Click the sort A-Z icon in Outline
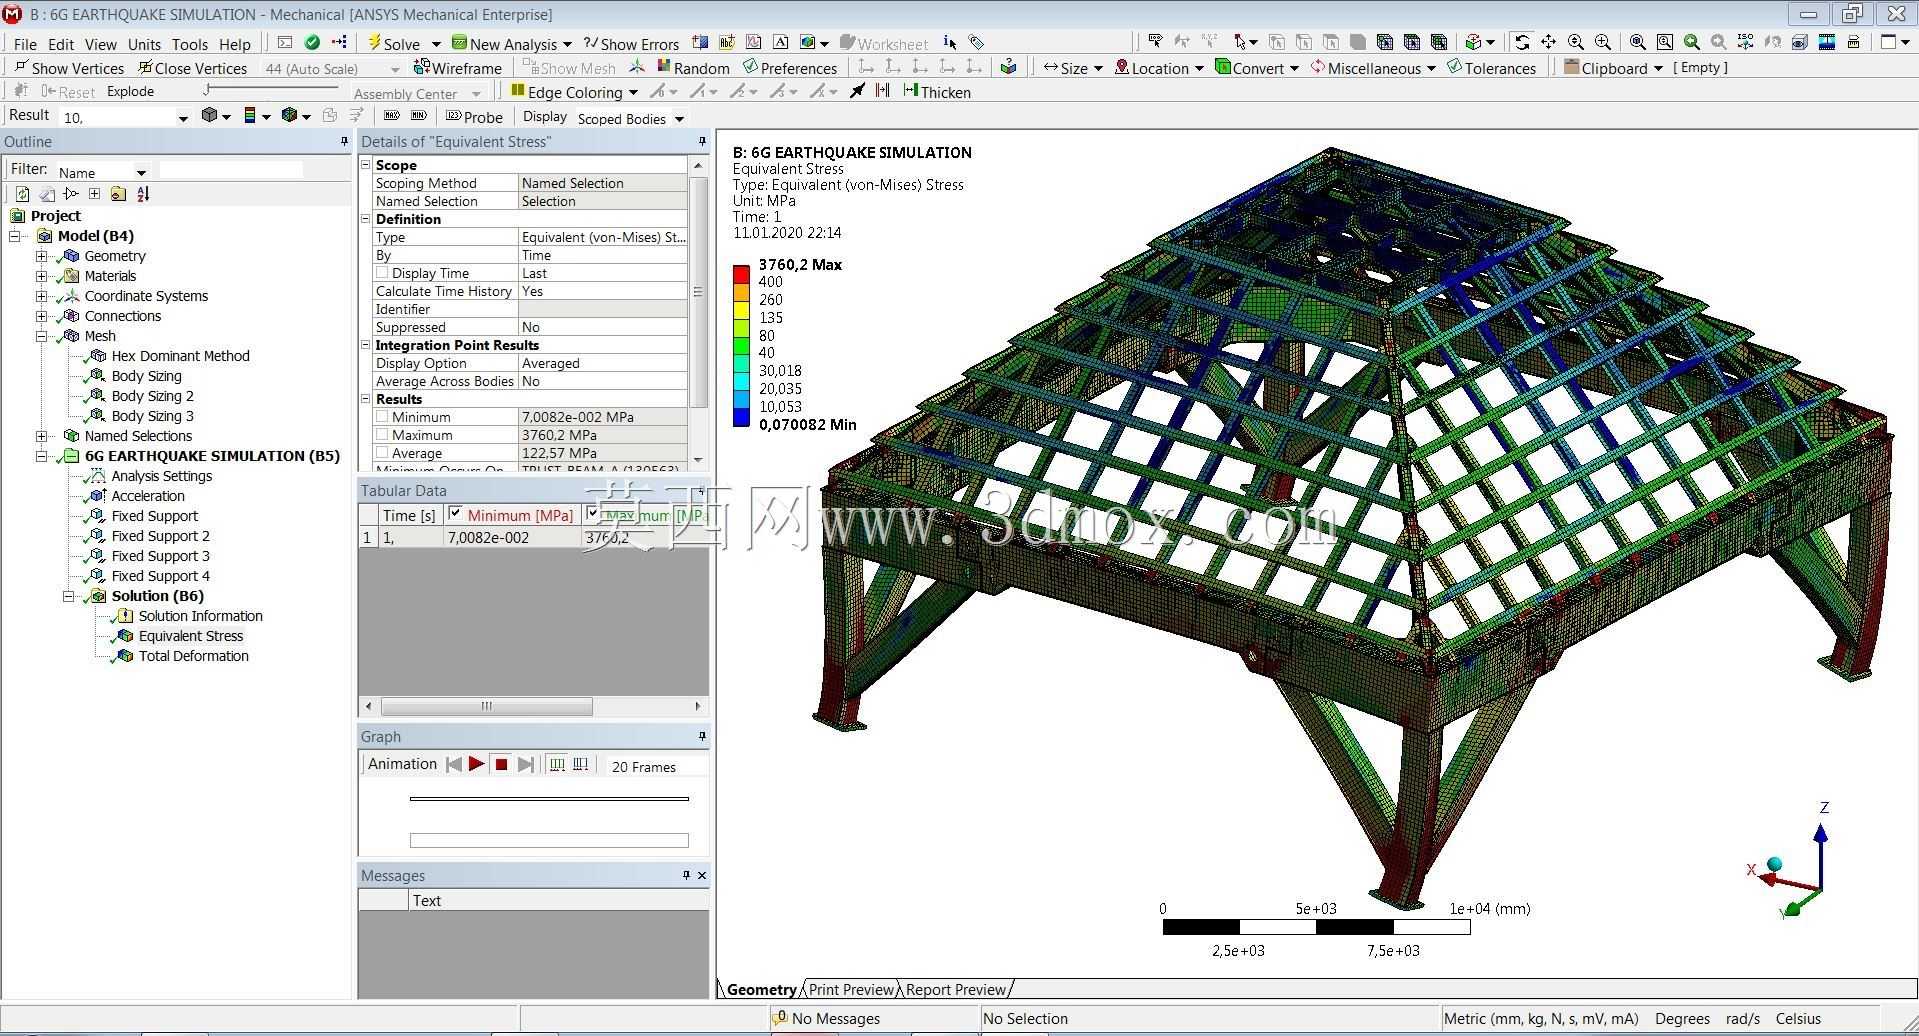1919x1036 pixels. [x=143, y=194]
